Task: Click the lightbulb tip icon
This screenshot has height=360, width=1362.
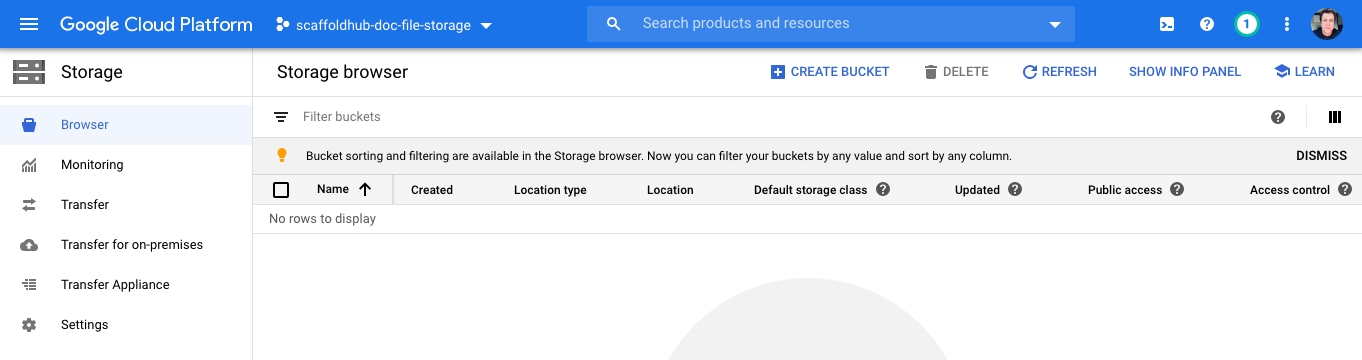Action: click(282, 156)
